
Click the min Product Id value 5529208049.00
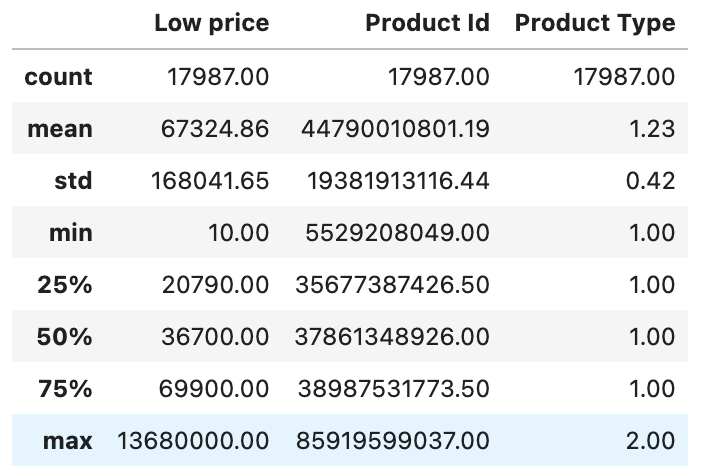397,233
